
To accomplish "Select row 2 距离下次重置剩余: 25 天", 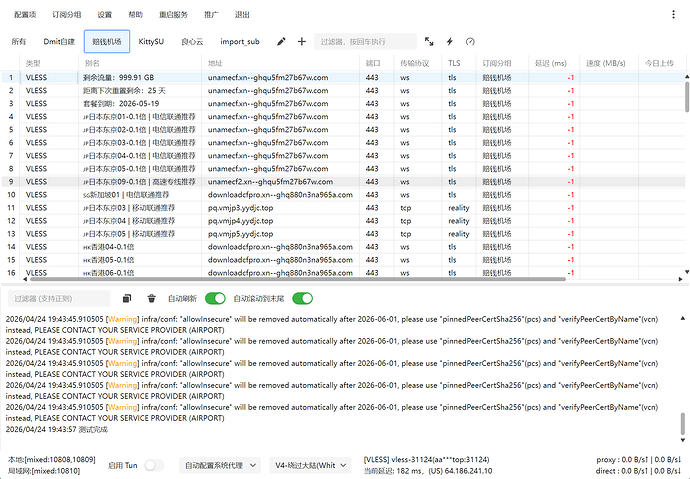I will 342,91.
